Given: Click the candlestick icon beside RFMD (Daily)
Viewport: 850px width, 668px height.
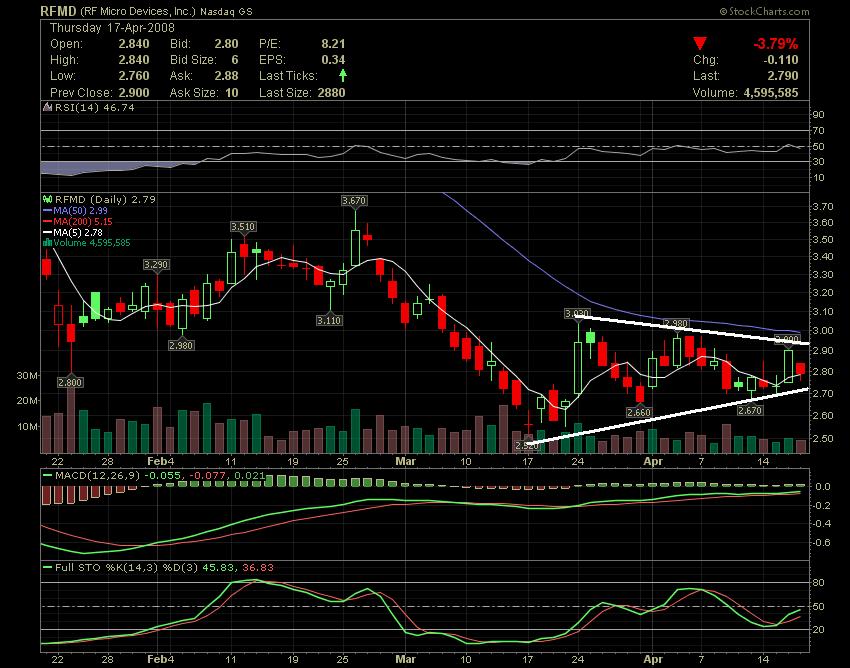Looking at the screenshot, I should 47,200.
